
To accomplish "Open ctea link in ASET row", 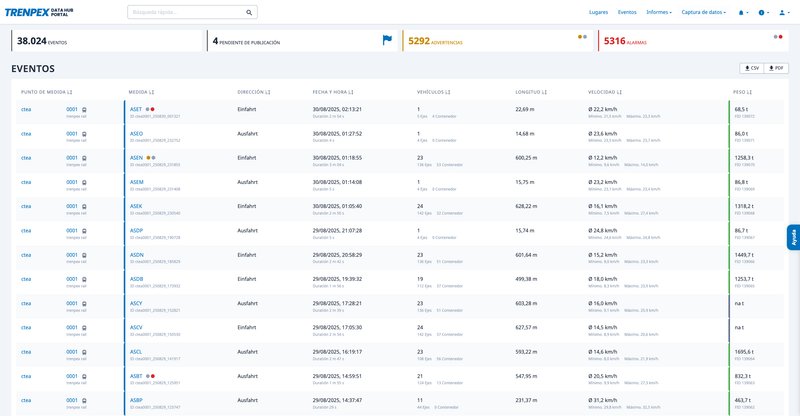I will tap(26, 109).
